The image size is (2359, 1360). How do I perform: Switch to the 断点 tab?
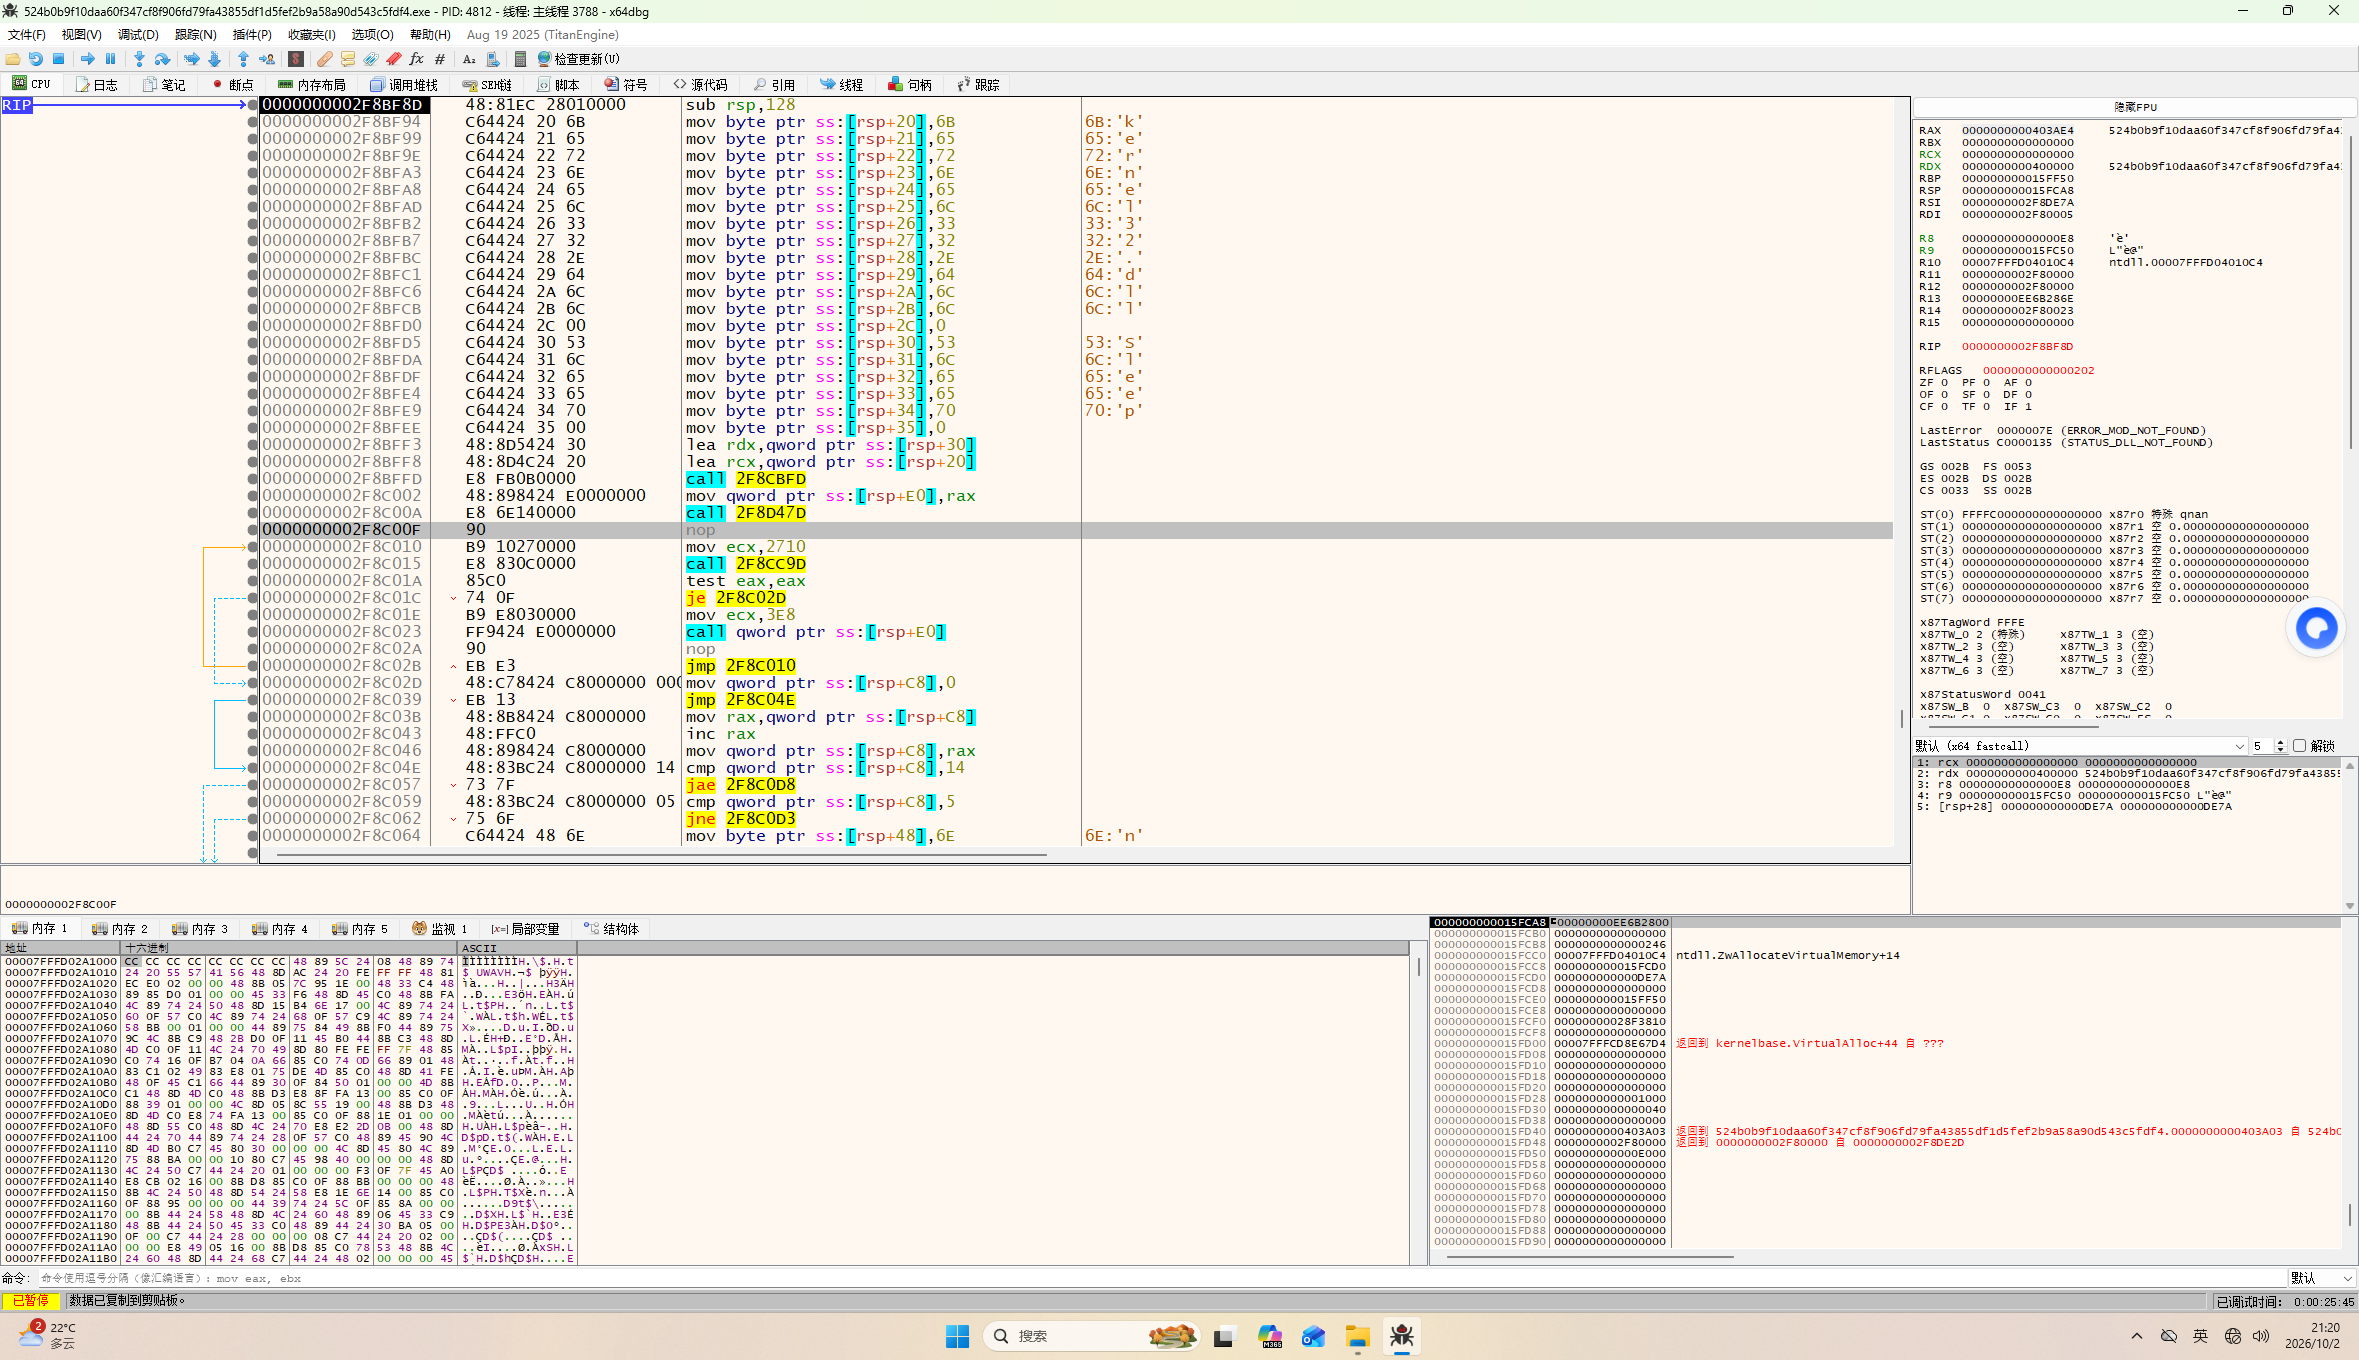(233, 85)
